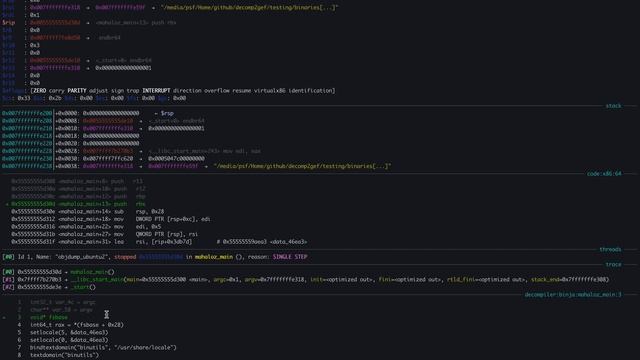Viewport: 640px width, 360px height.
Task: Click the SINGLE STEP stop reason
Action: pos(290,257)
